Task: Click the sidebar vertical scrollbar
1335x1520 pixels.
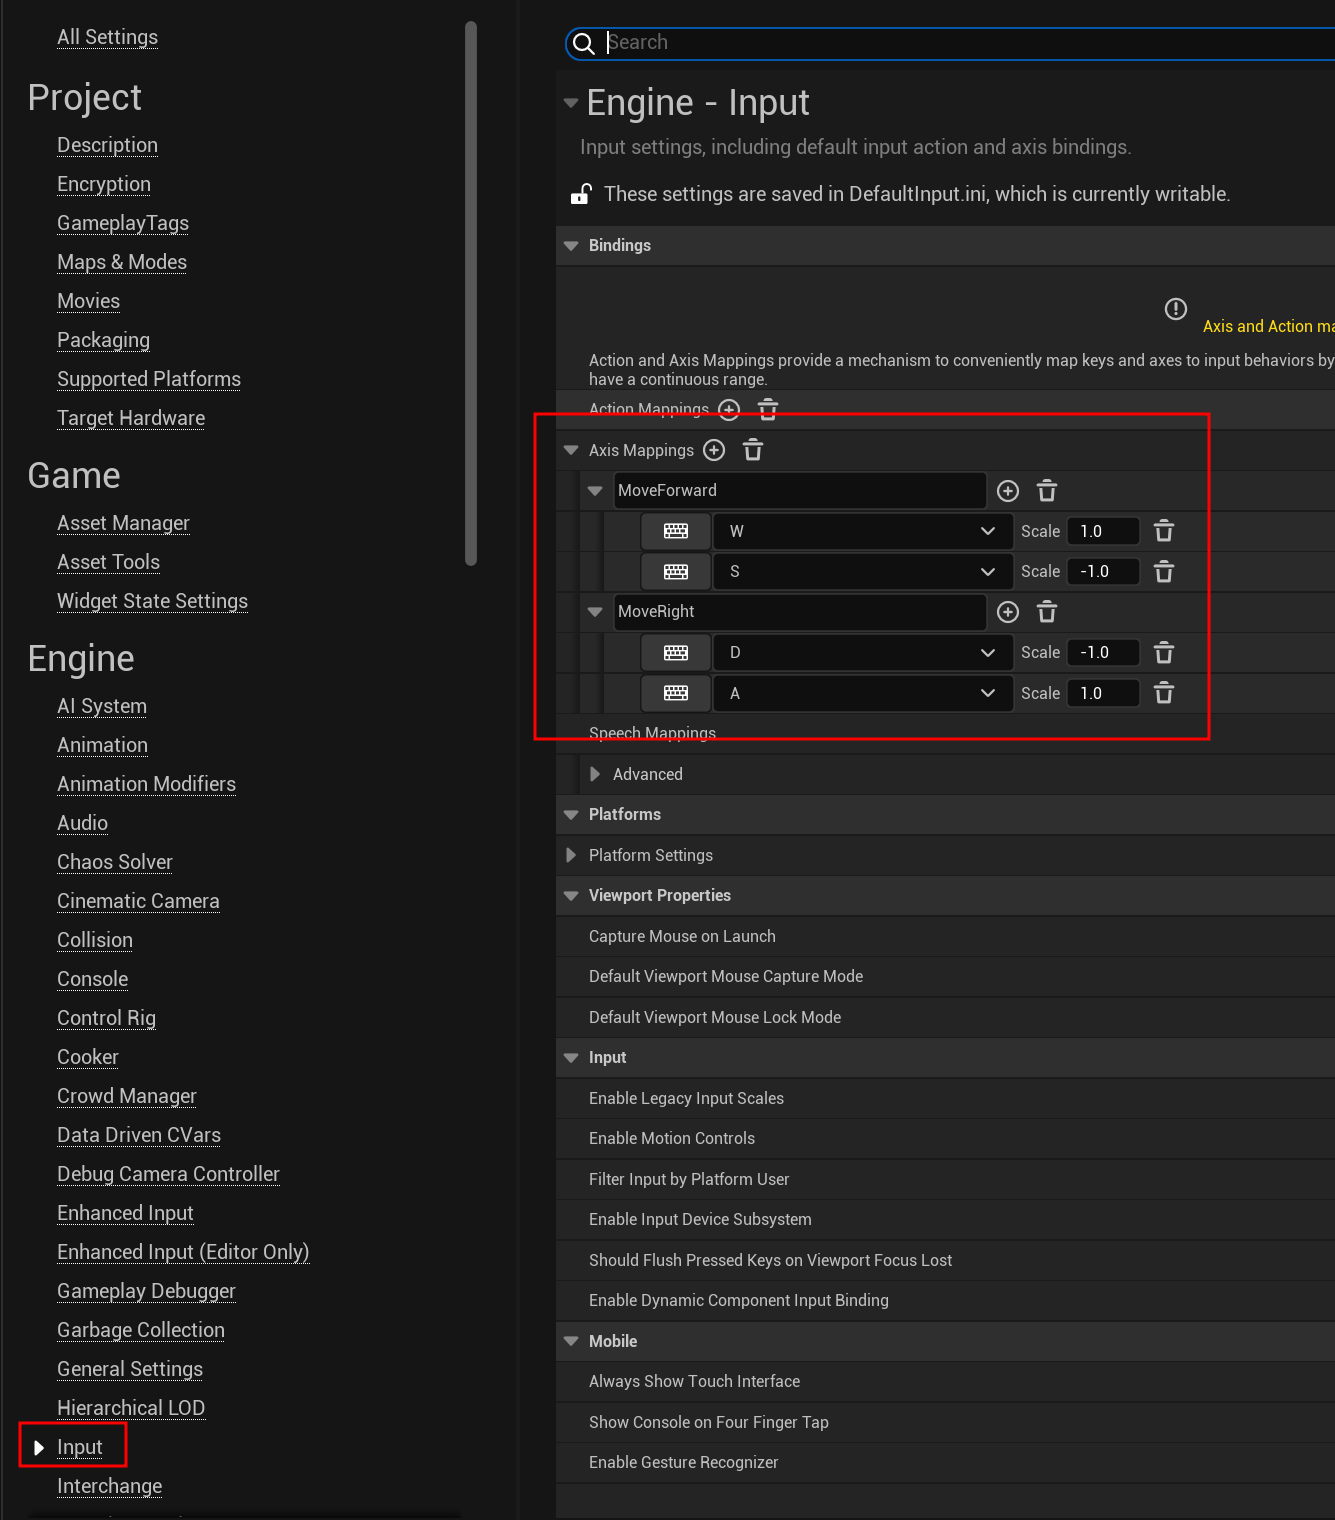Action: (471, 293)
